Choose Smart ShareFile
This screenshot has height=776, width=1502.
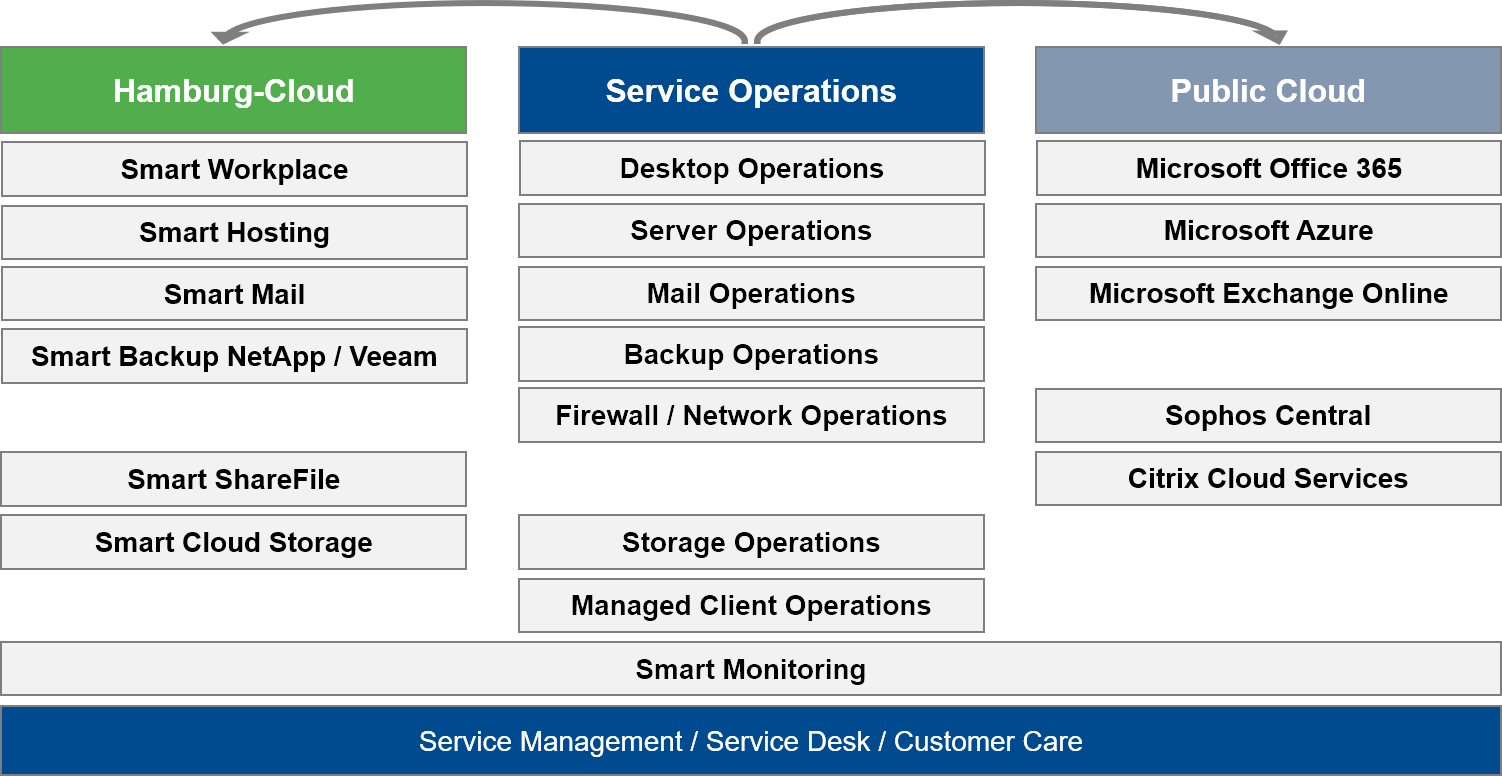coord(233,479)
